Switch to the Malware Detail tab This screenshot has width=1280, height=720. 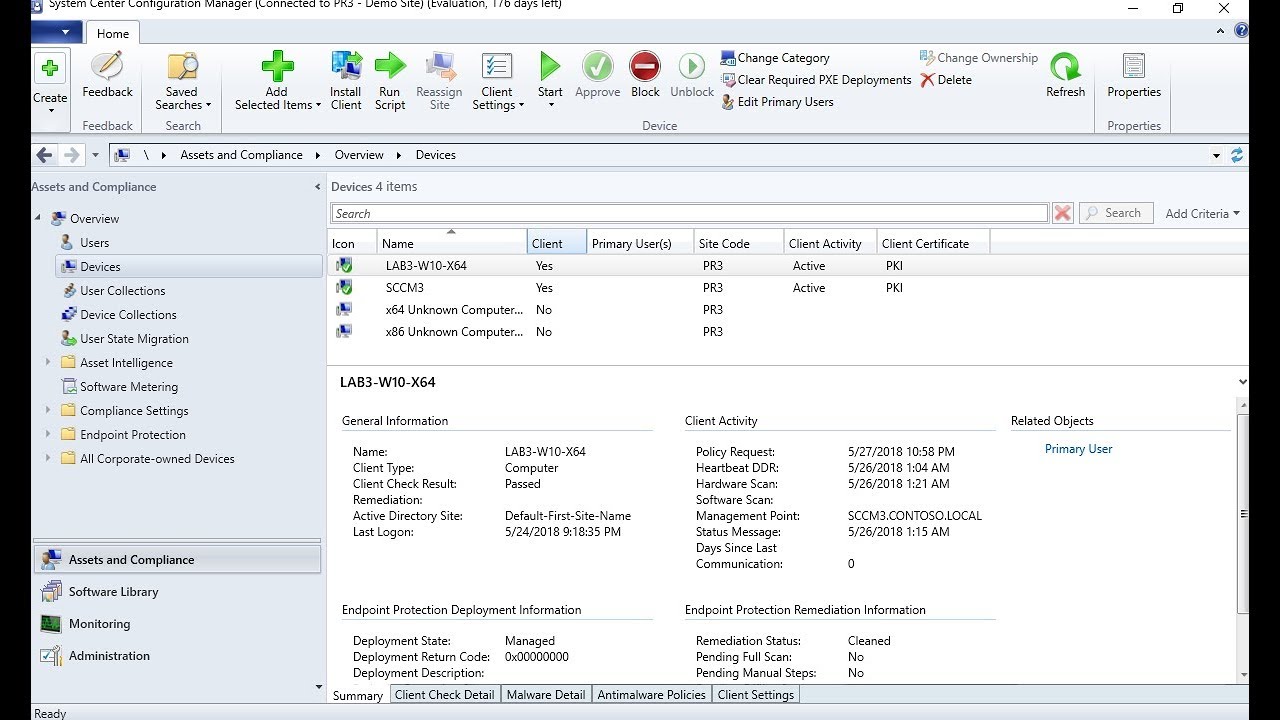click(x=546, y=695)
